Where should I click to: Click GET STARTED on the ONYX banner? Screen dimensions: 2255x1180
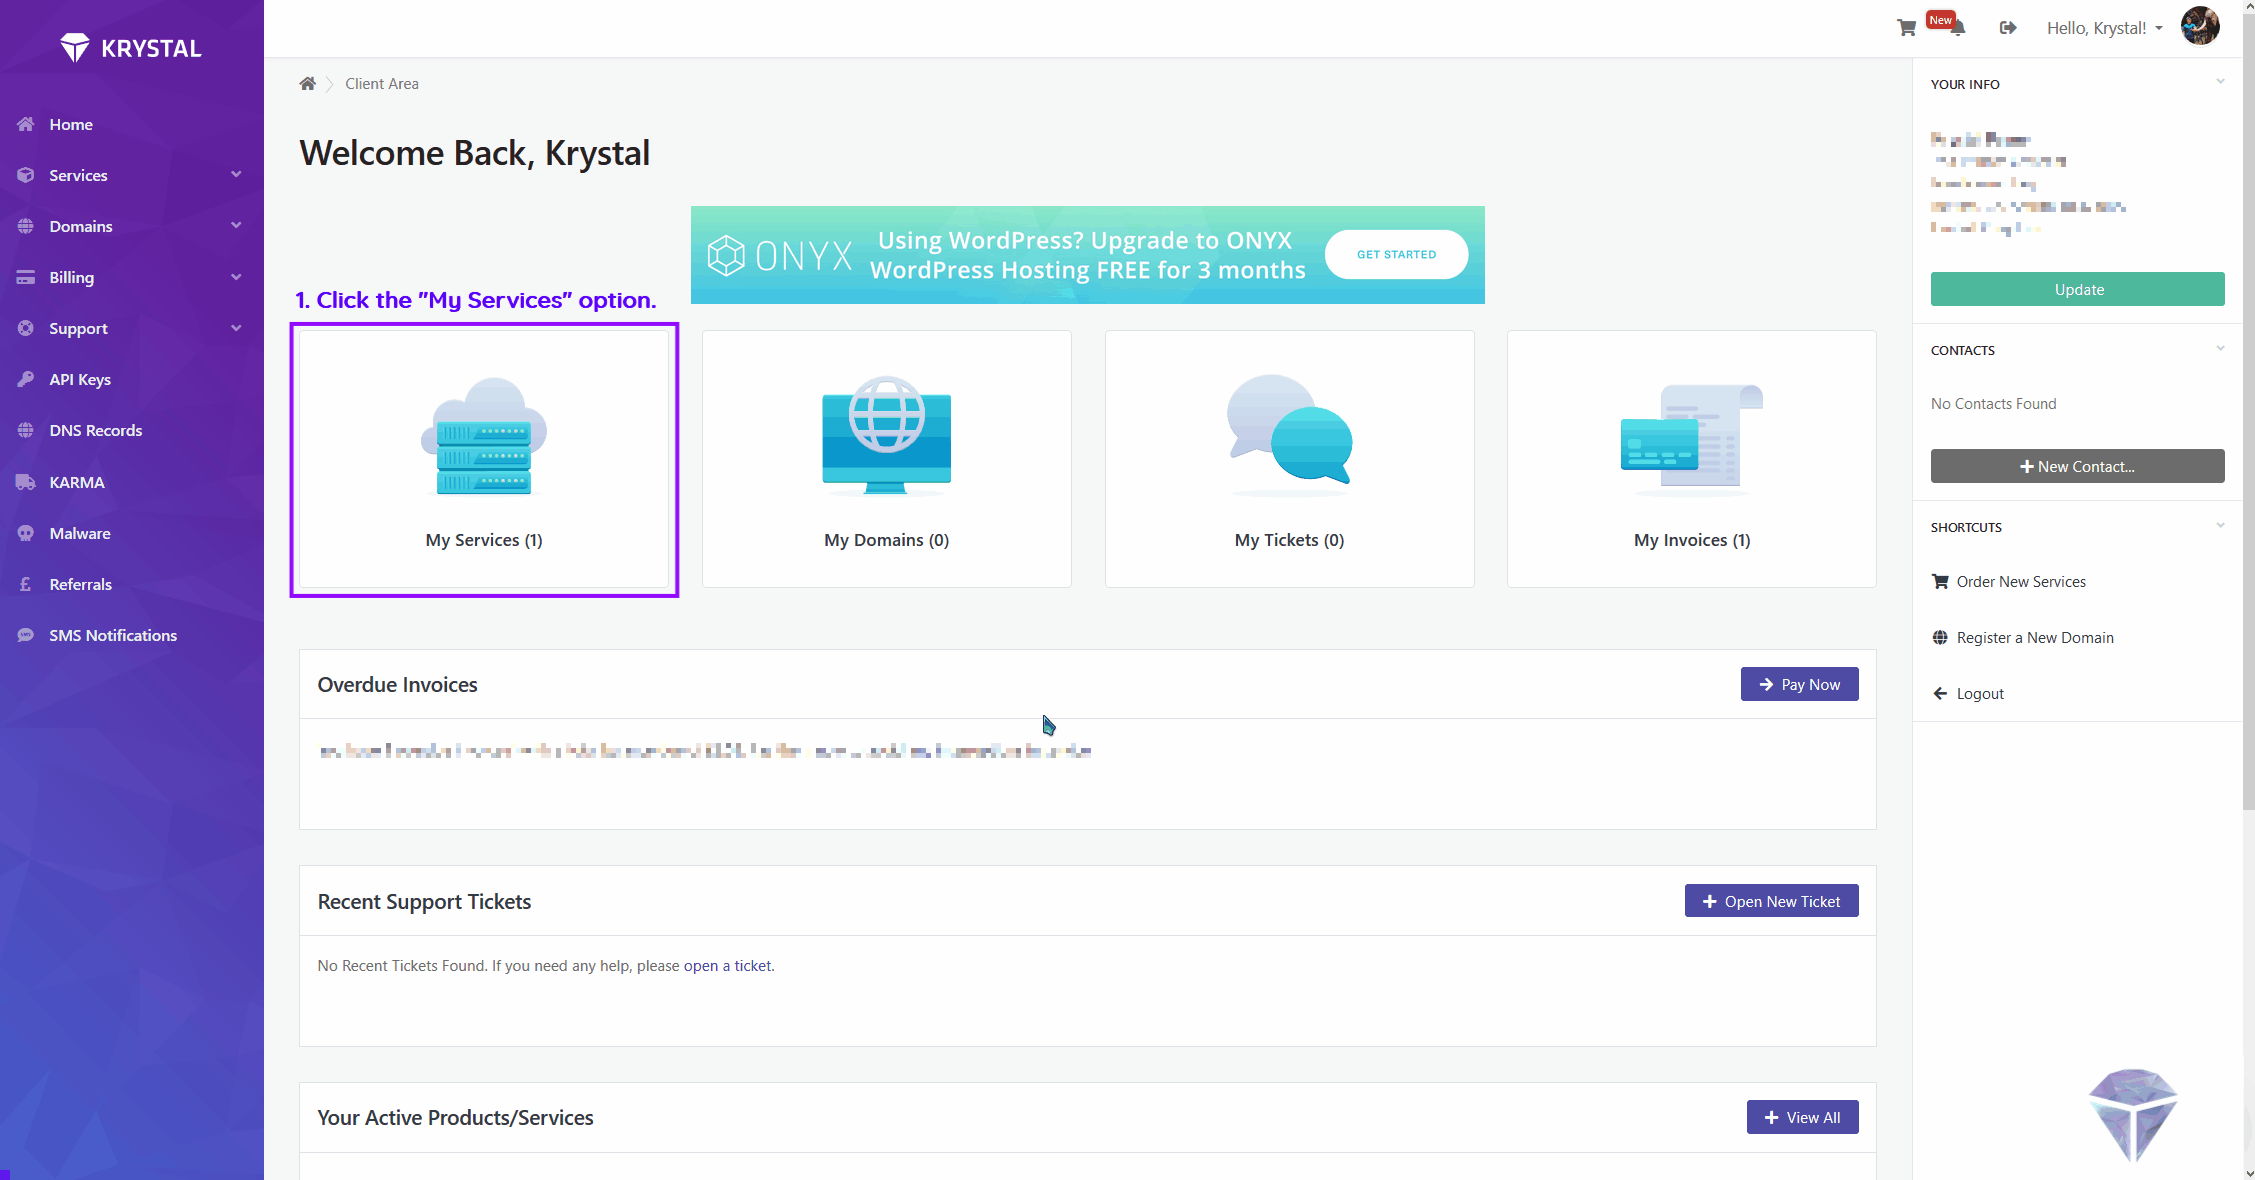[1396, 255]
